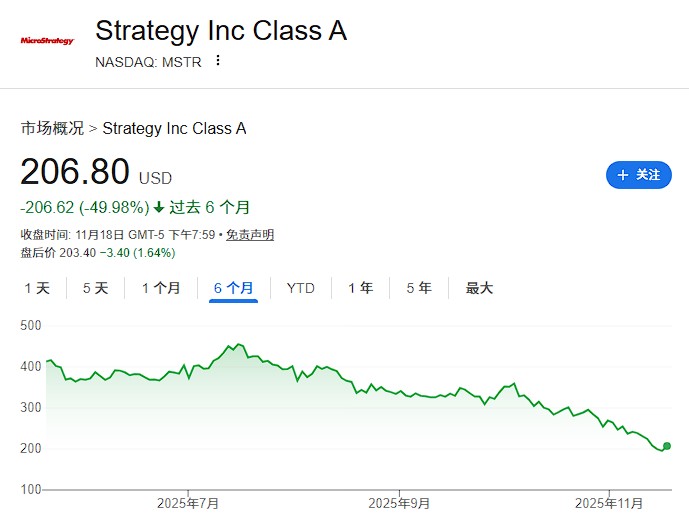Select the 5 天 time range tab
Image resolution: width=689 pixels, height=520 pixels.
tap(95, 288)
